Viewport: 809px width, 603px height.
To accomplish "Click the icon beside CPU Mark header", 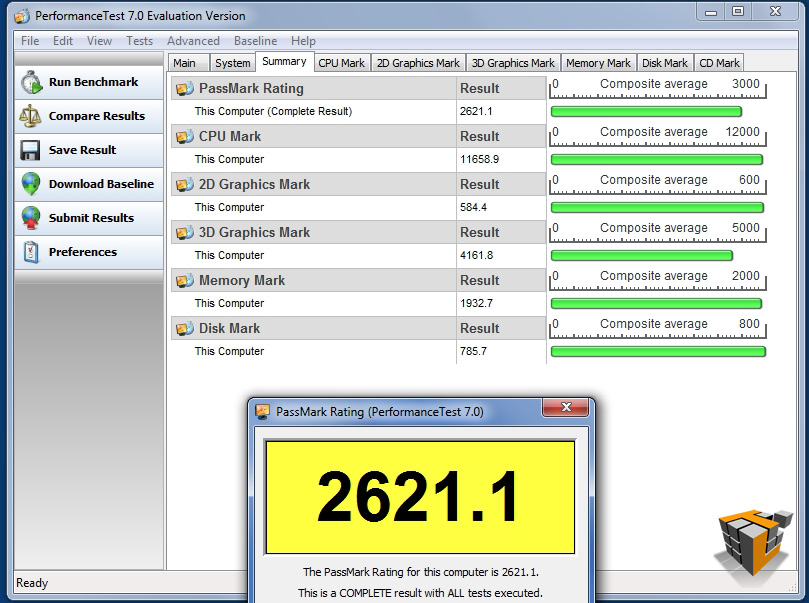I will point(185,136).
